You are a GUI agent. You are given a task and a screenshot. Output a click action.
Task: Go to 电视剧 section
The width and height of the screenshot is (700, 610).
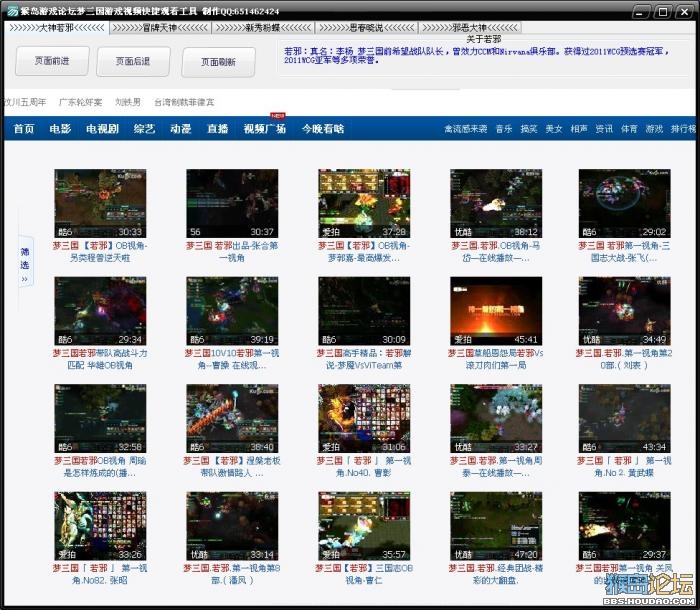102,129
